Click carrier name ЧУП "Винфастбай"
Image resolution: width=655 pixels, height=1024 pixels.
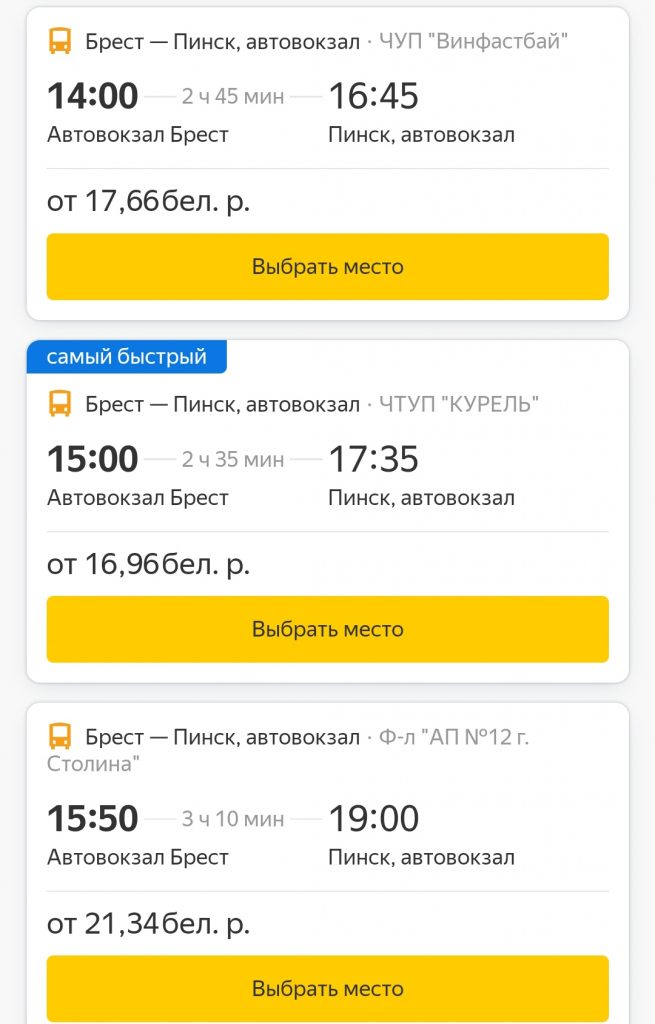click(x=474, y=42)
